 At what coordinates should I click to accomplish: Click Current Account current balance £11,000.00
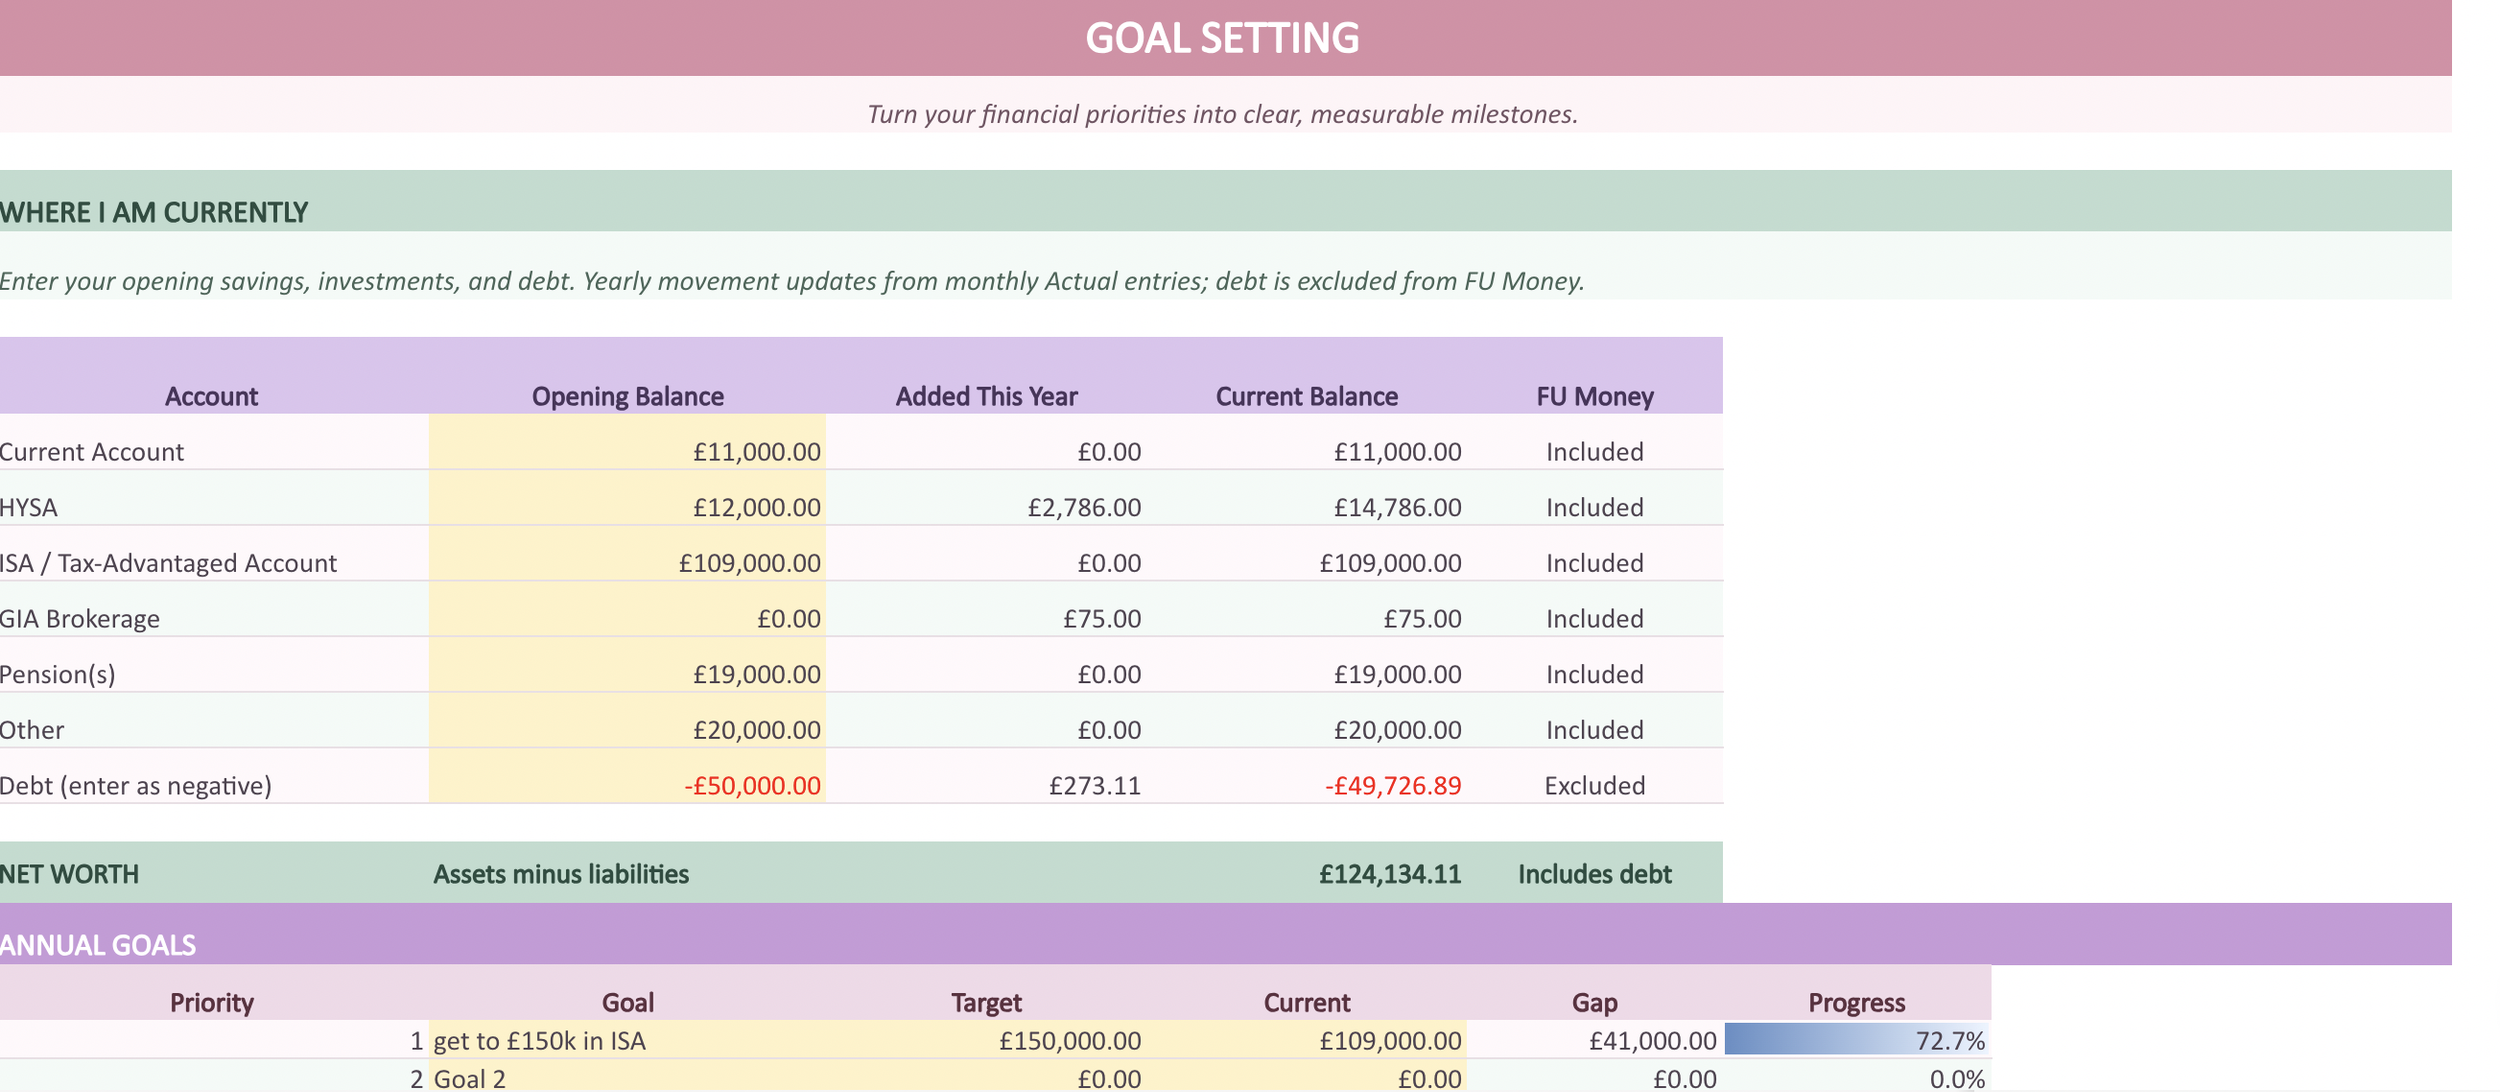tap(1306, 442)
